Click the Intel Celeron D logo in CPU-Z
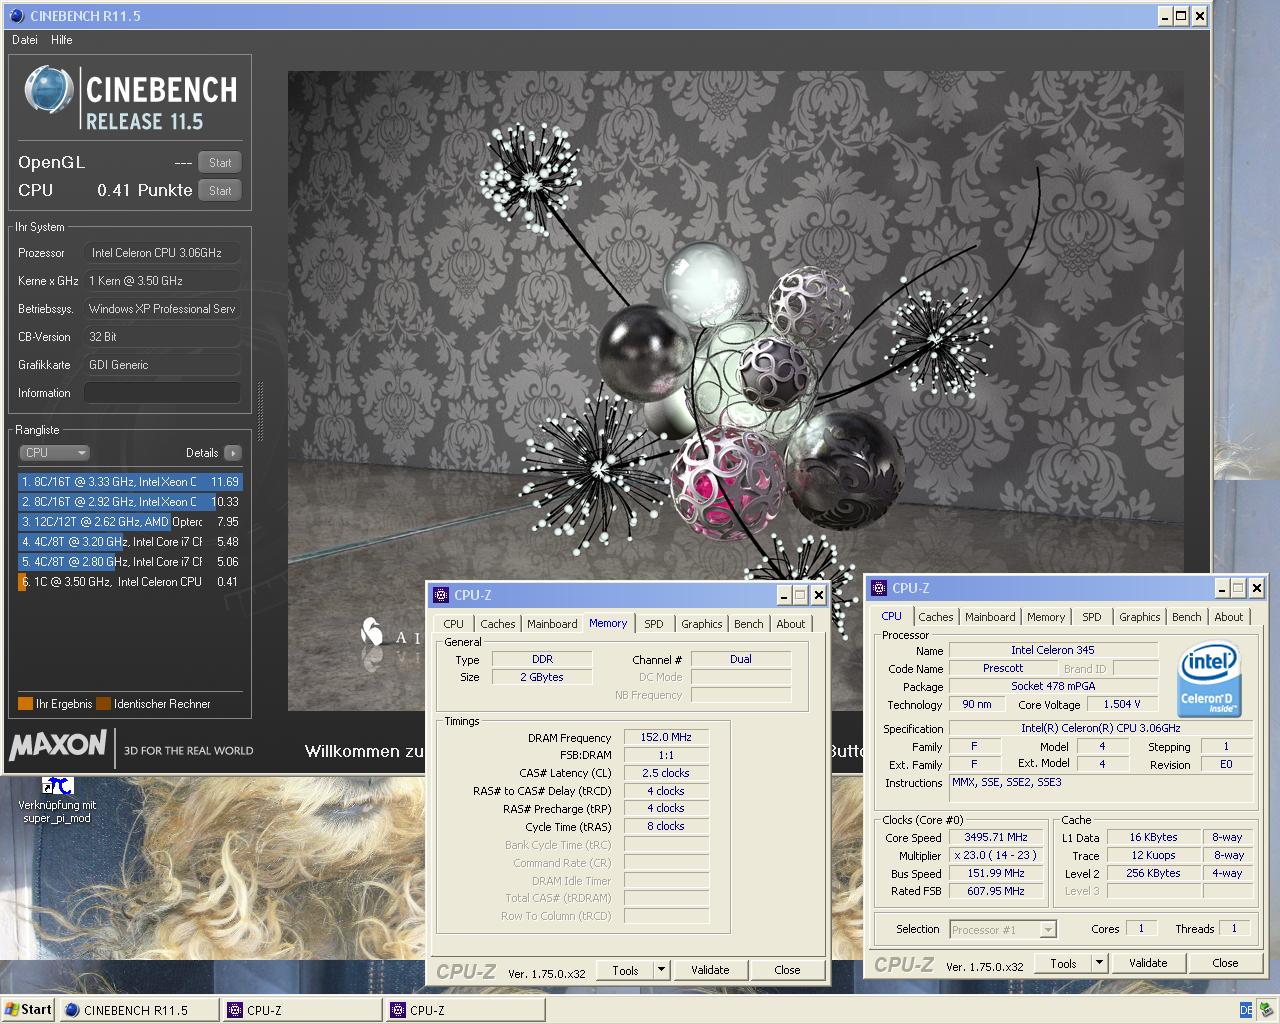 pos(1208,680)
